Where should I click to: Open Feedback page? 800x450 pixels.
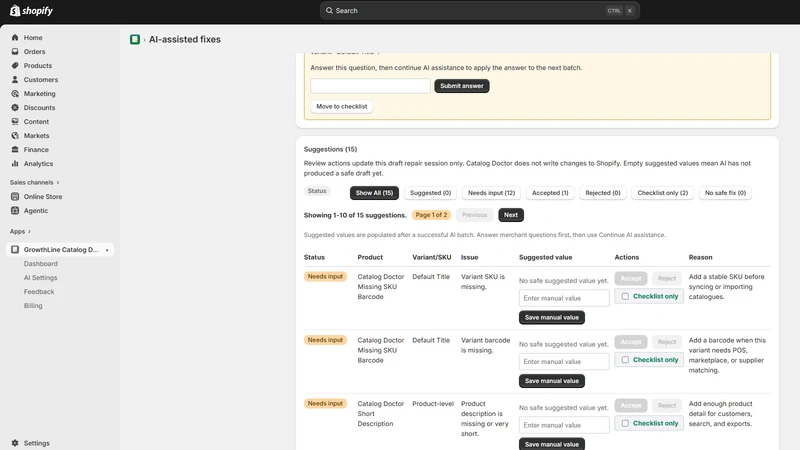click(39, 292)
